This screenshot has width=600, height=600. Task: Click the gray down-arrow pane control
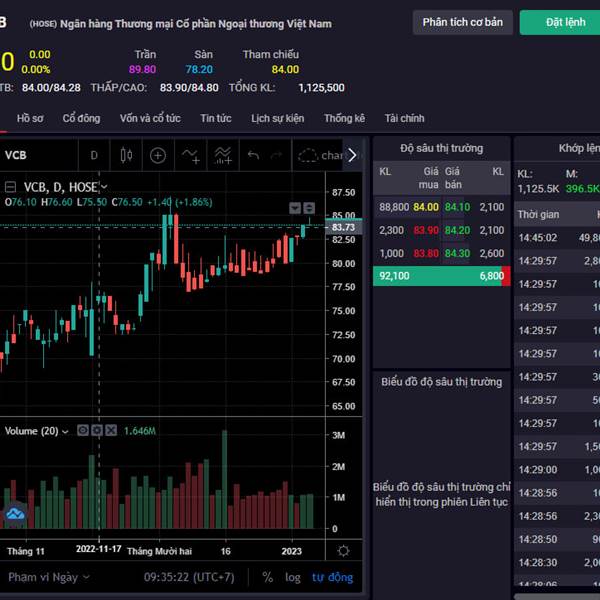295,208
